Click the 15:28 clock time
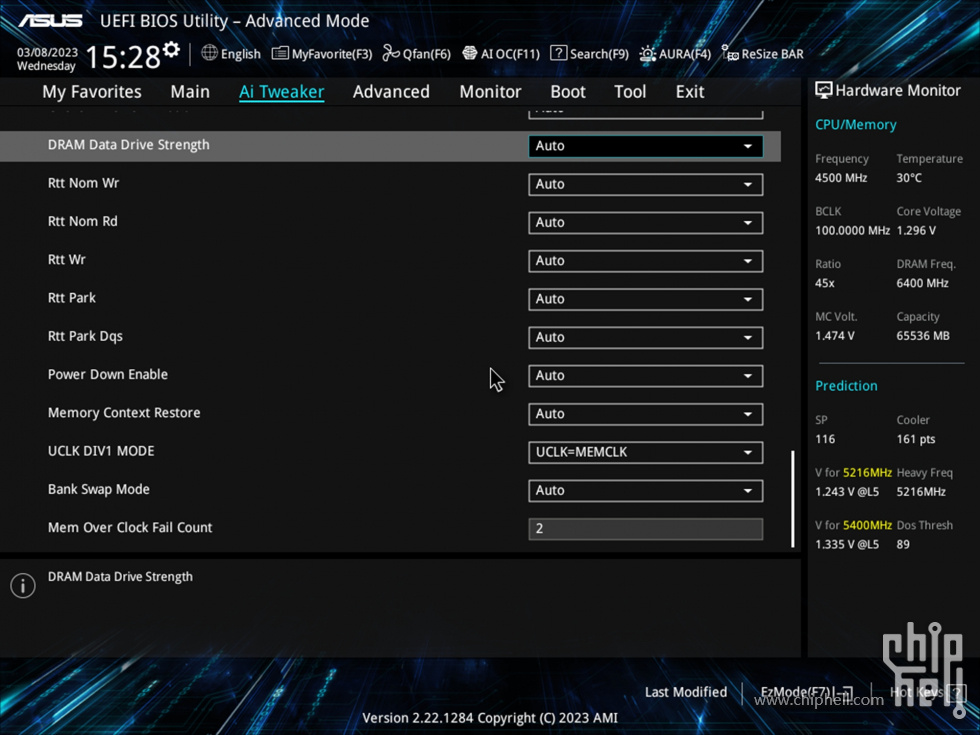This screenshot has height=735, width=980. 122,57
